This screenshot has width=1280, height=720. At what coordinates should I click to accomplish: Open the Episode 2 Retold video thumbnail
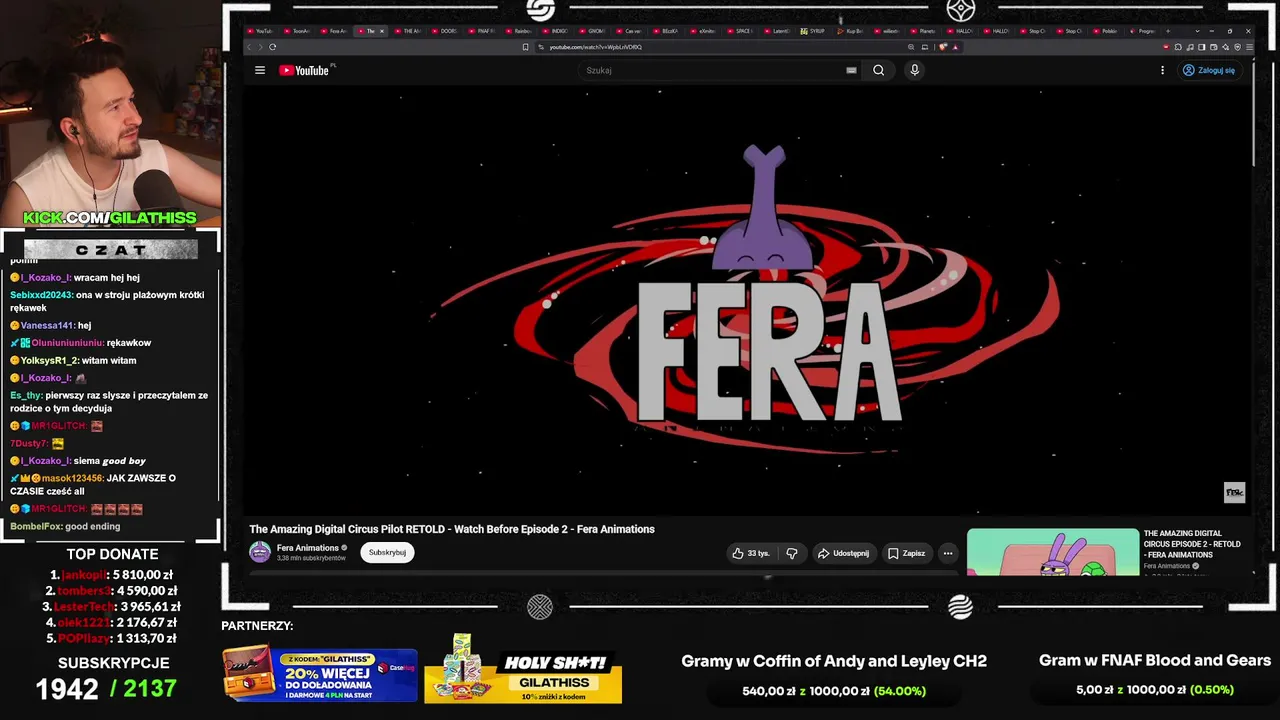point(1053,552)
